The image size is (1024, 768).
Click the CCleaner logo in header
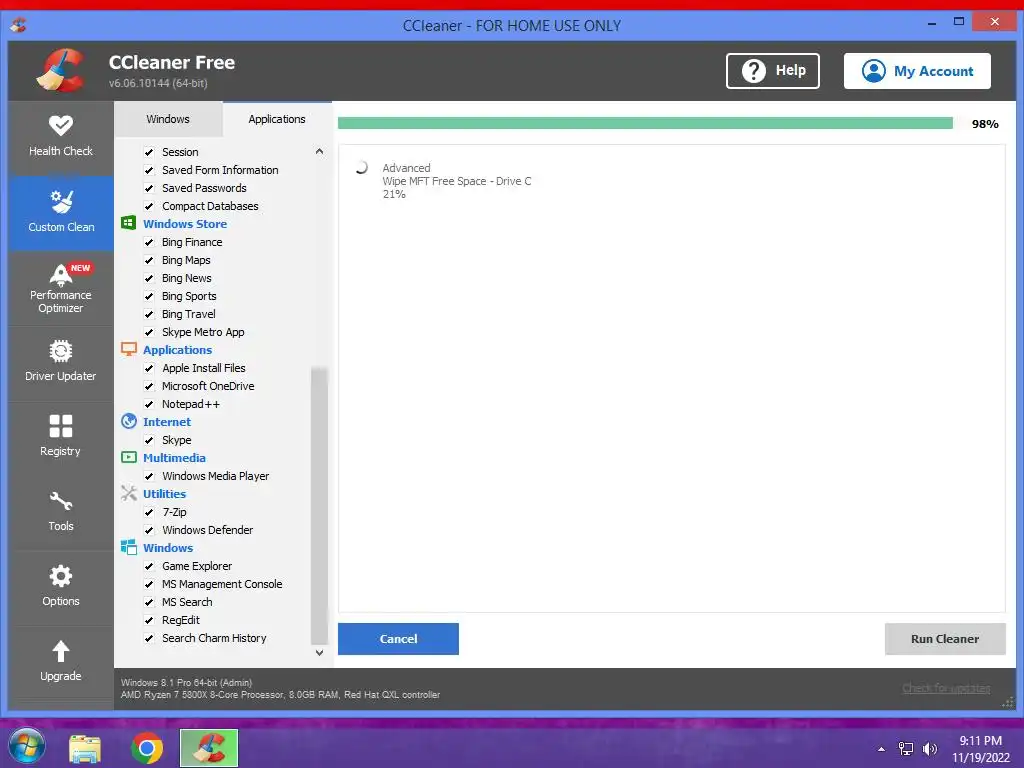[61, 71]
